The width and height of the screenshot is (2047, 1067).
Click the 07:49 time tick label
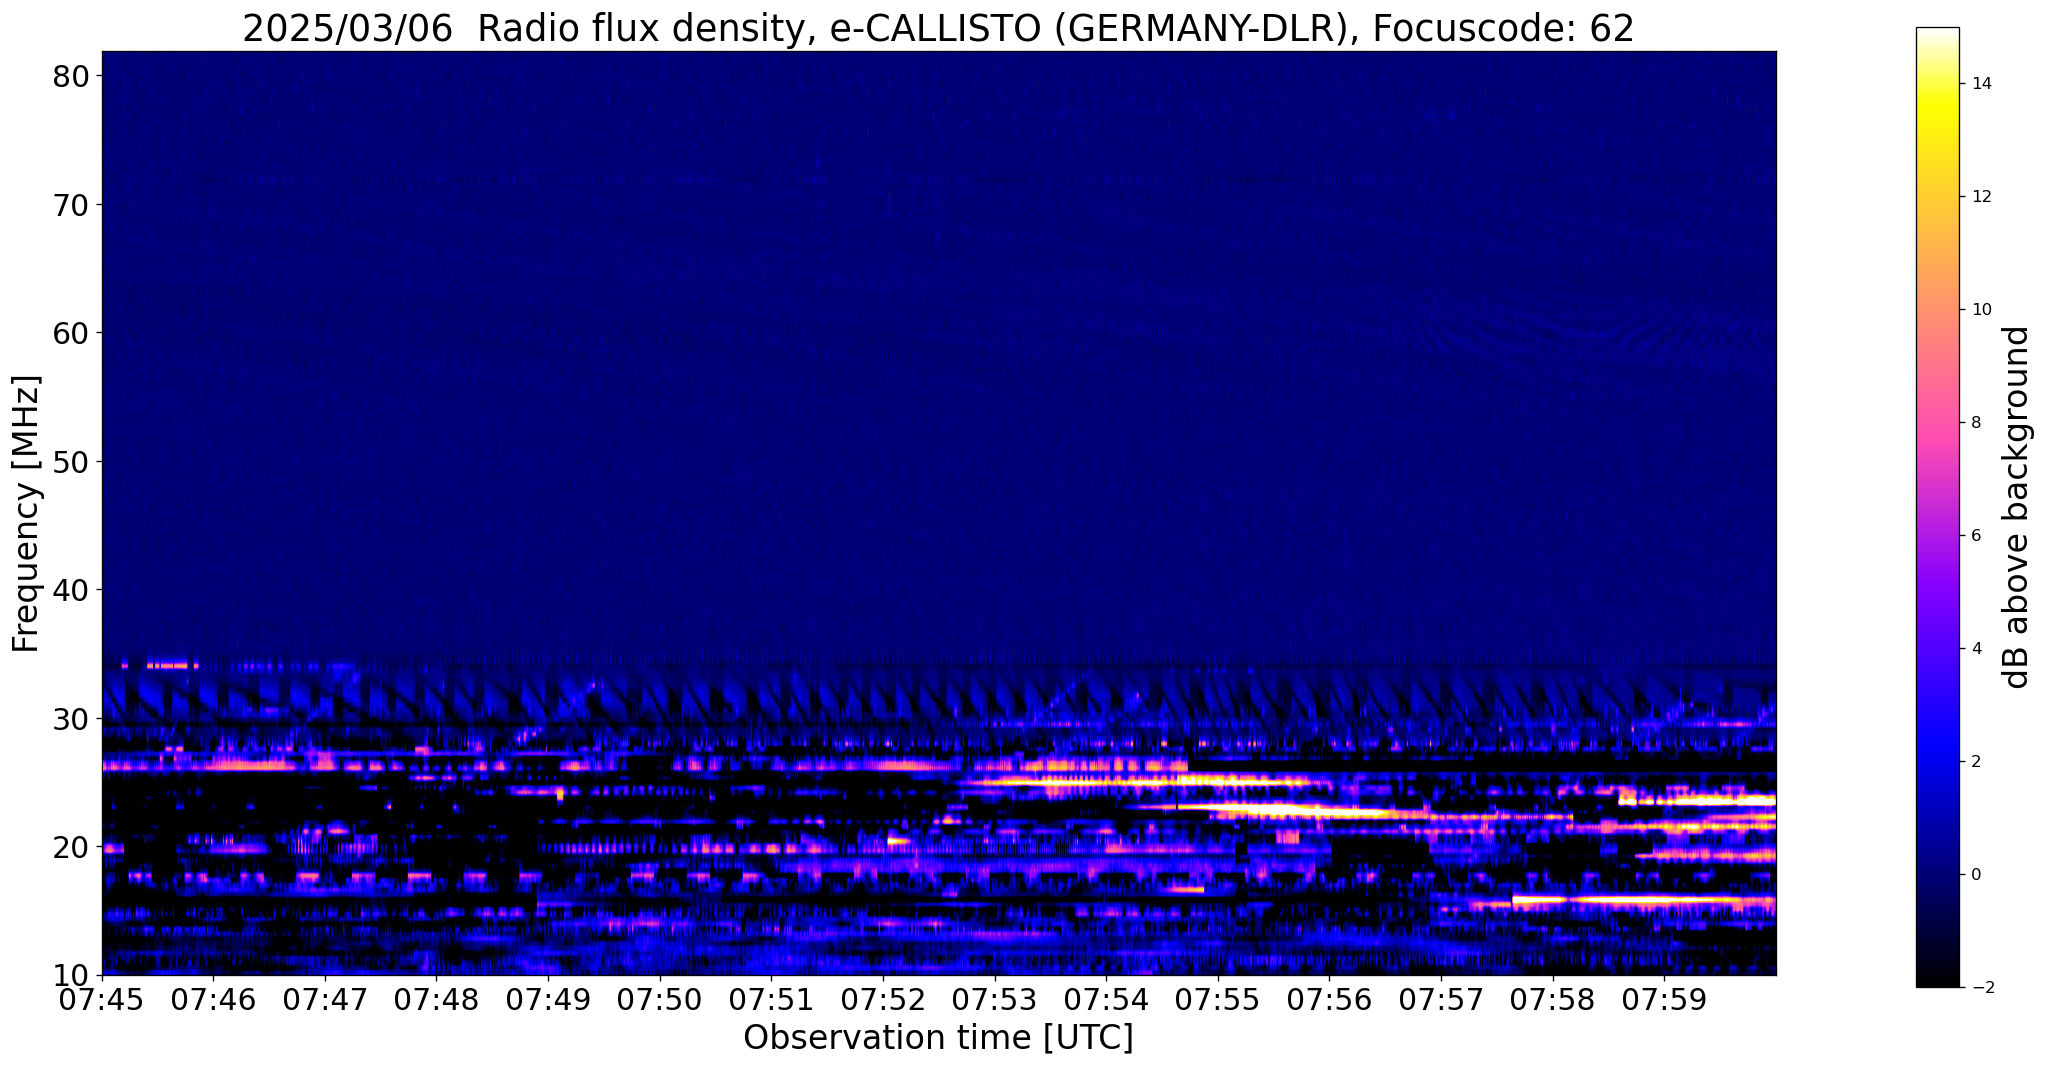548,1000
